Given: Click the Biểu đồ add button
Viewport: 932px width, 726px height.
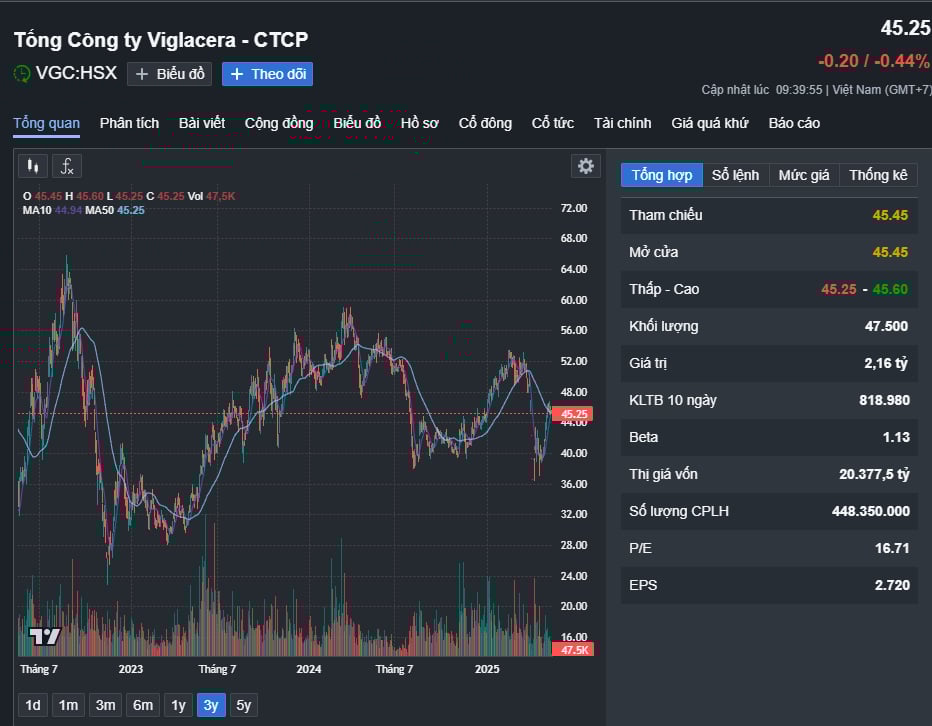Looking at the screenshot, I should pos(169,74).
